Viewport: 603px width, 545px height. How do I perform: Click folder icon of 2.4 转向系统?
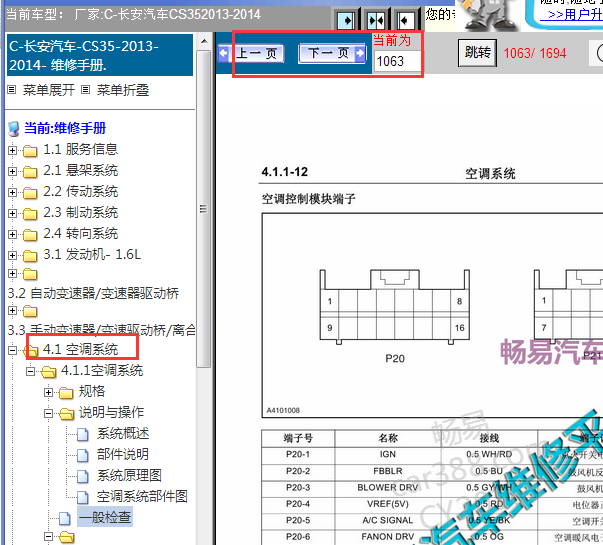tap(30, 235)
